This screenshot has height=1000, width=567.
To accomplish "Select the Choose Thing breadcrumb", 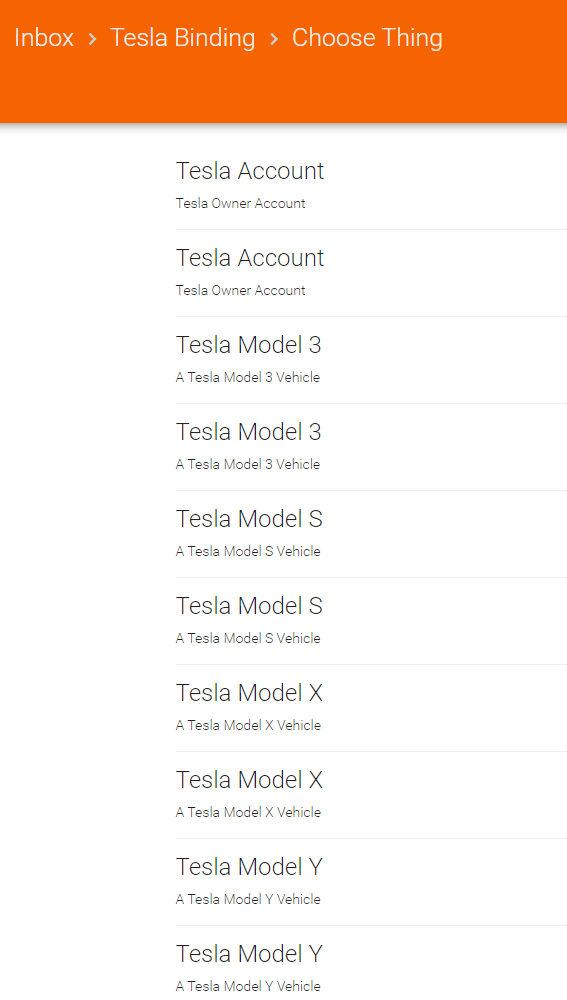I will click(x=367, y=38).
